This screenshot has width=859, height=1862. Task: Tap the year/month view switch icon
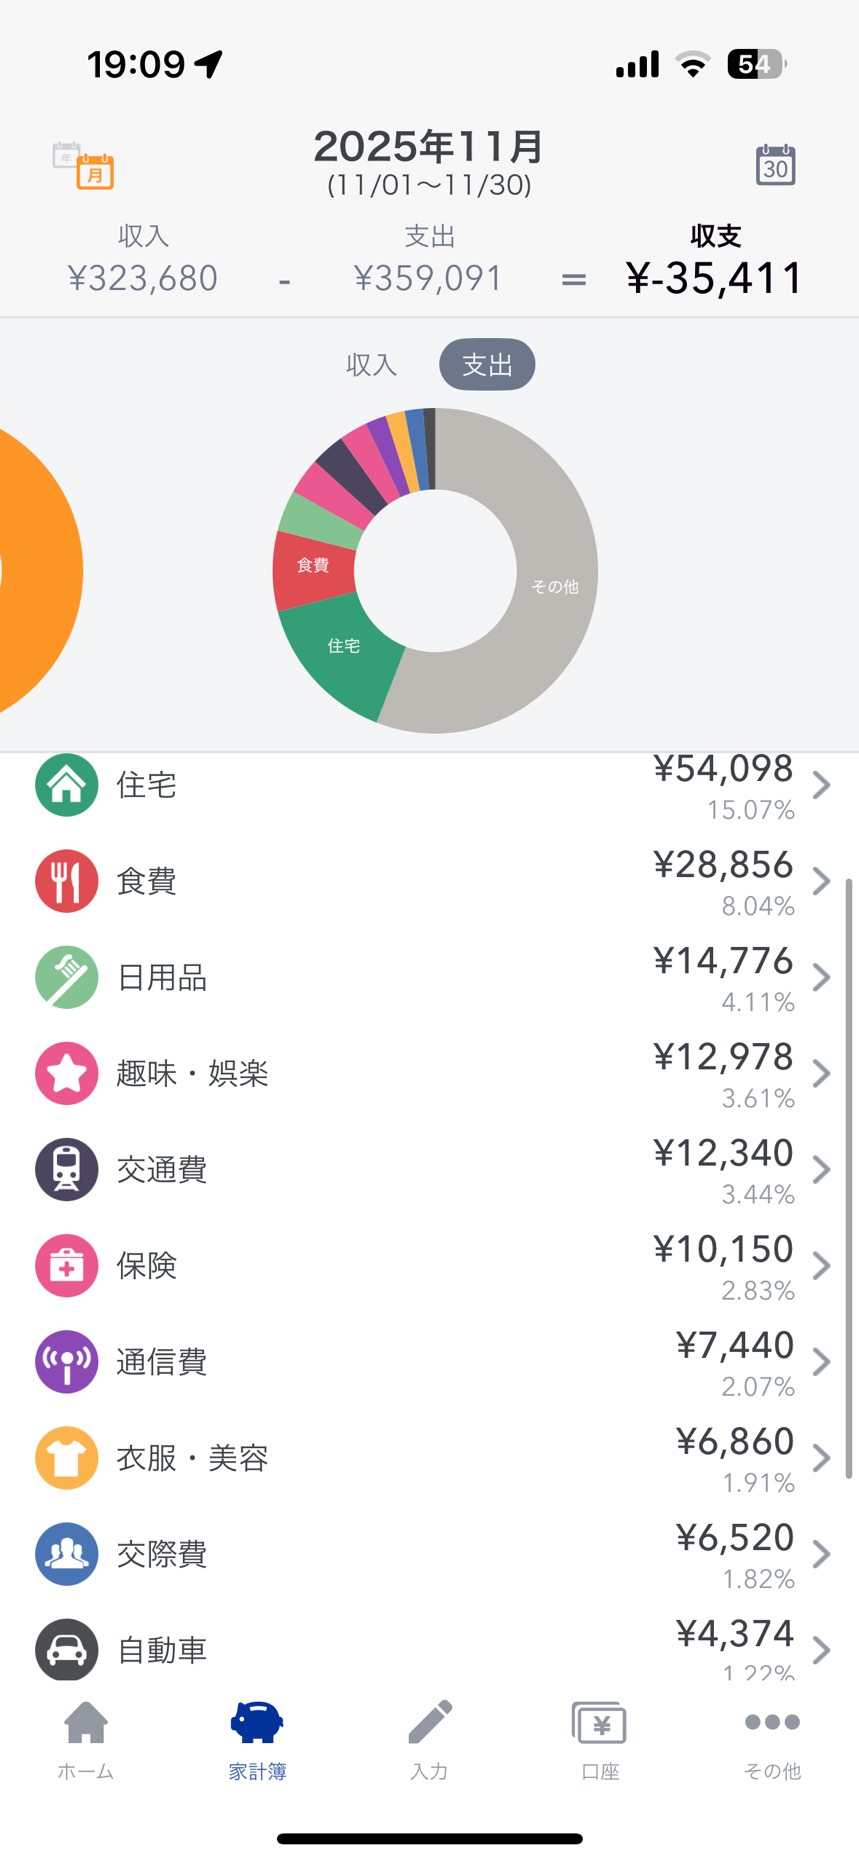[83, 164]
